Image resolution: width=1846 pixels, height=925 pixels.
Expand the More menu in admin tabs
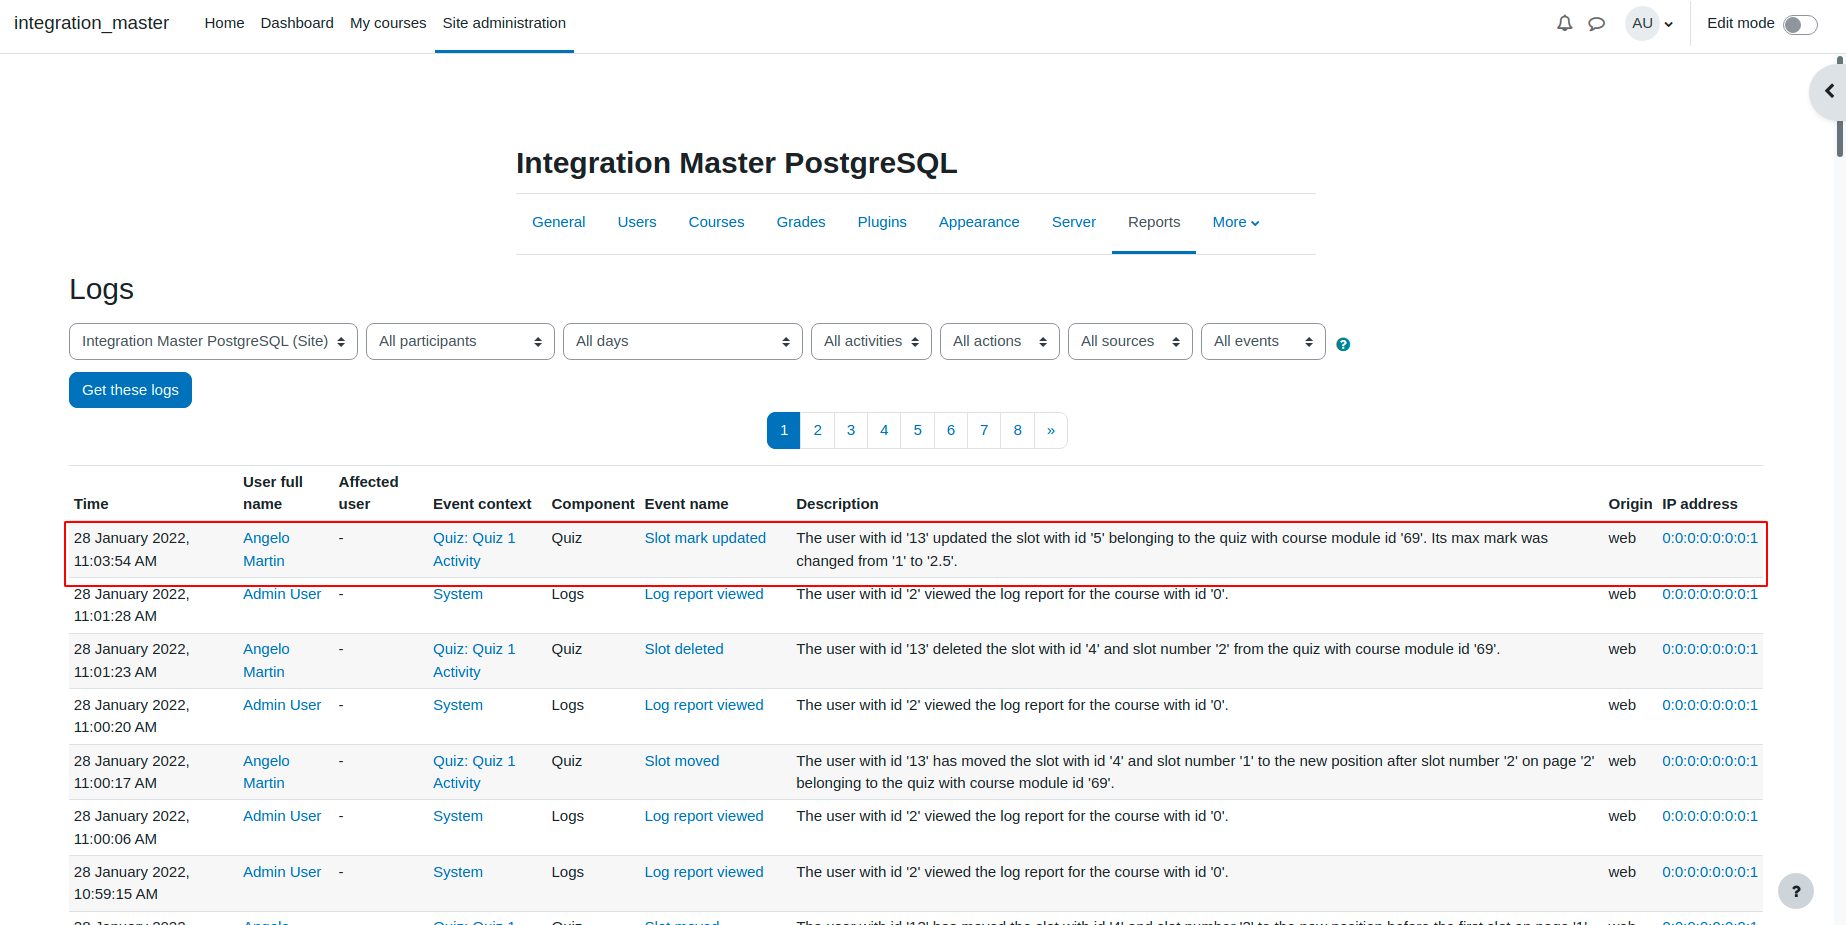[1236, 222]
